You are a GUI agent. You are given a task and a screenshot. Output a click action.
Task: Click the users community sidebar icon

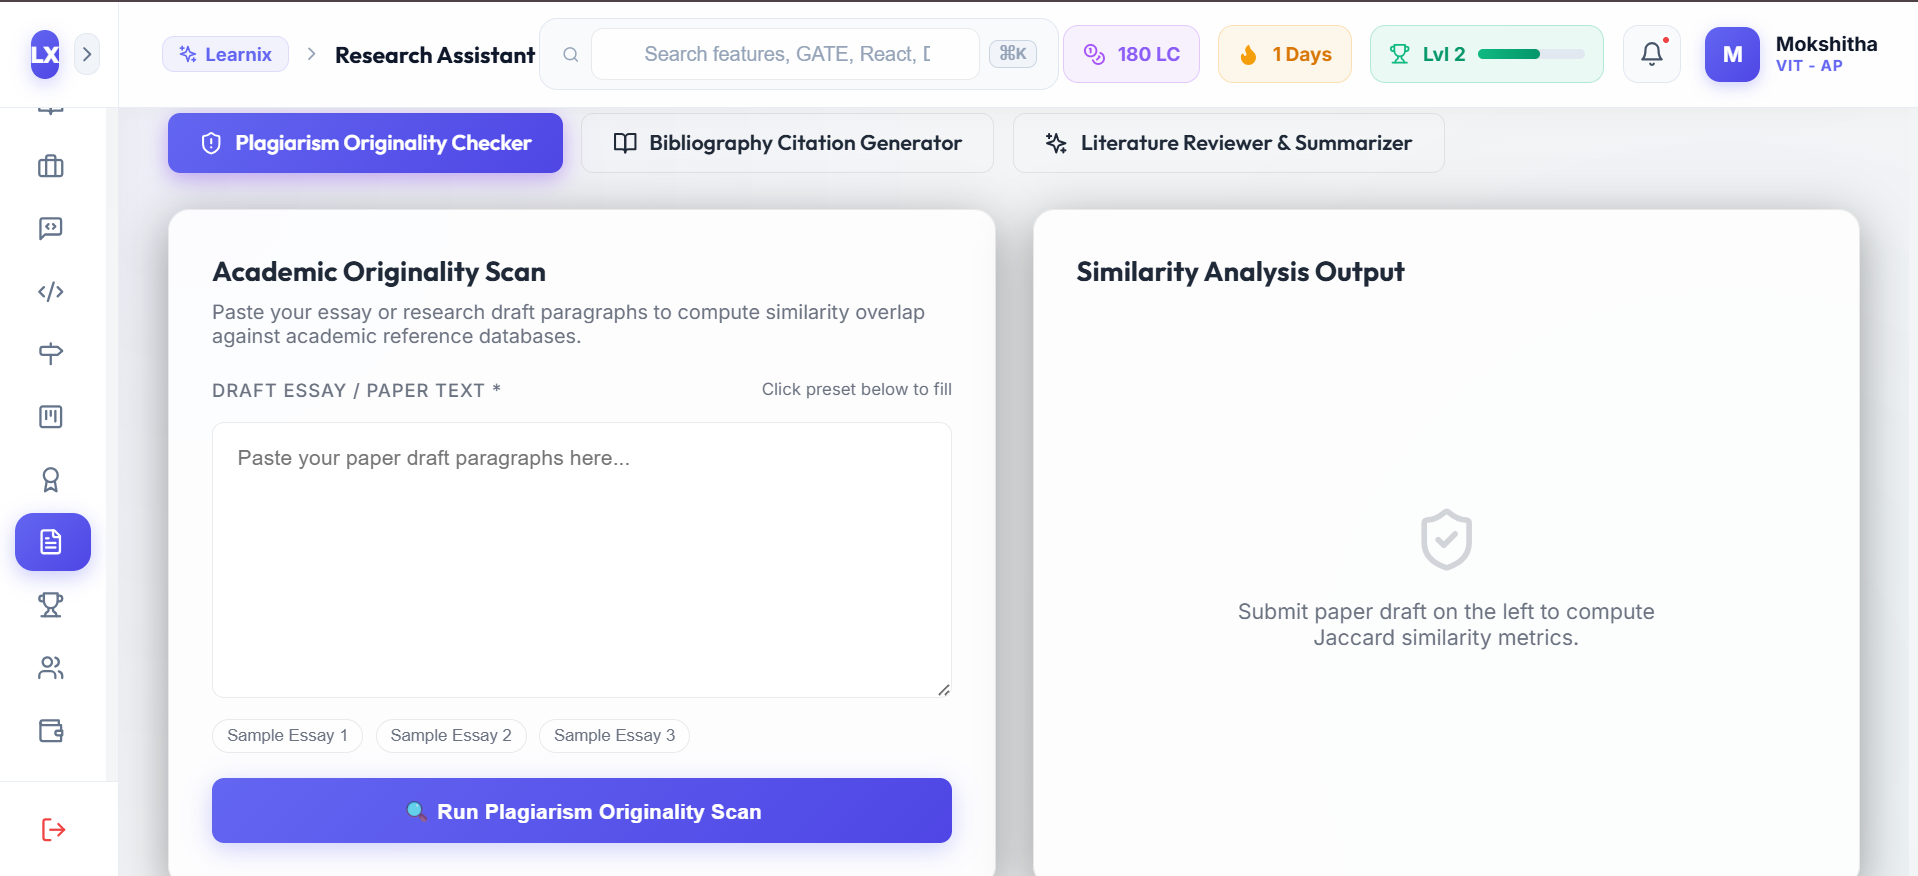click(51, 668)
